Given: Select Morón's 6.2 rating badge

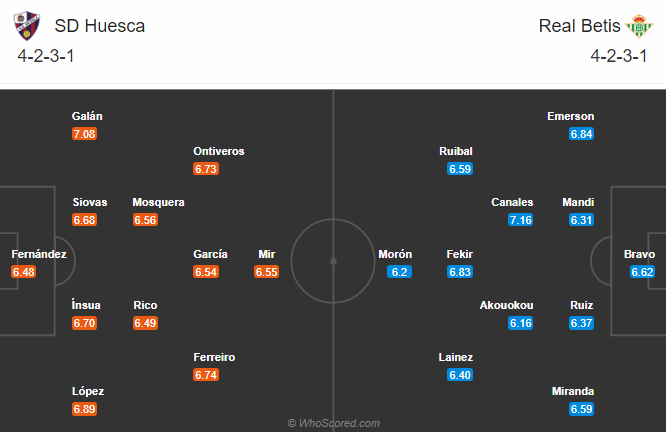Looking at the screenshot, I should click(400, 272).
